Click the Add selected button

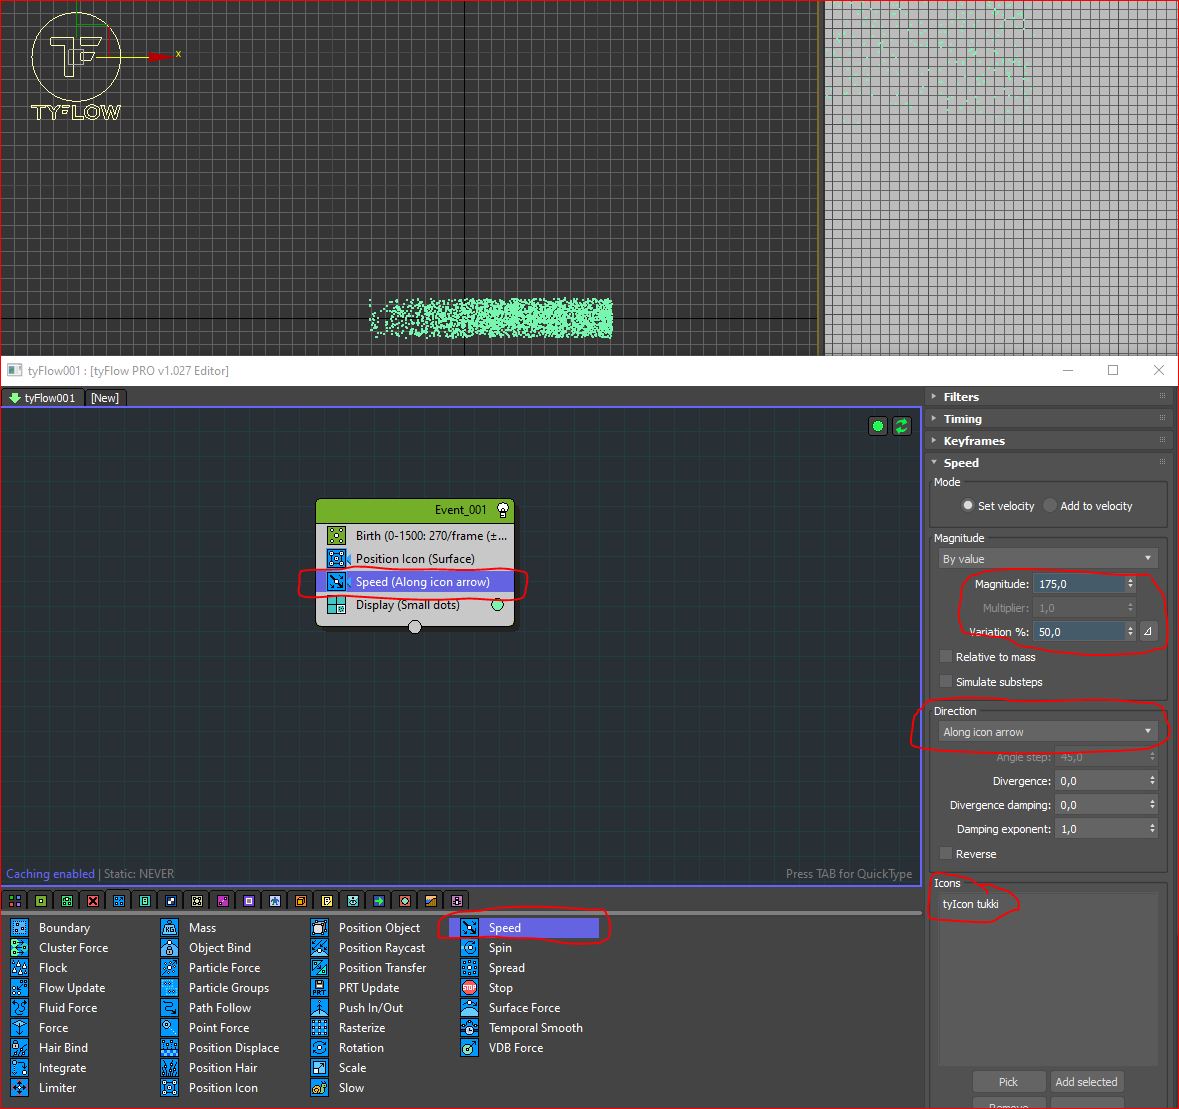click(x=1086, y=1082)
